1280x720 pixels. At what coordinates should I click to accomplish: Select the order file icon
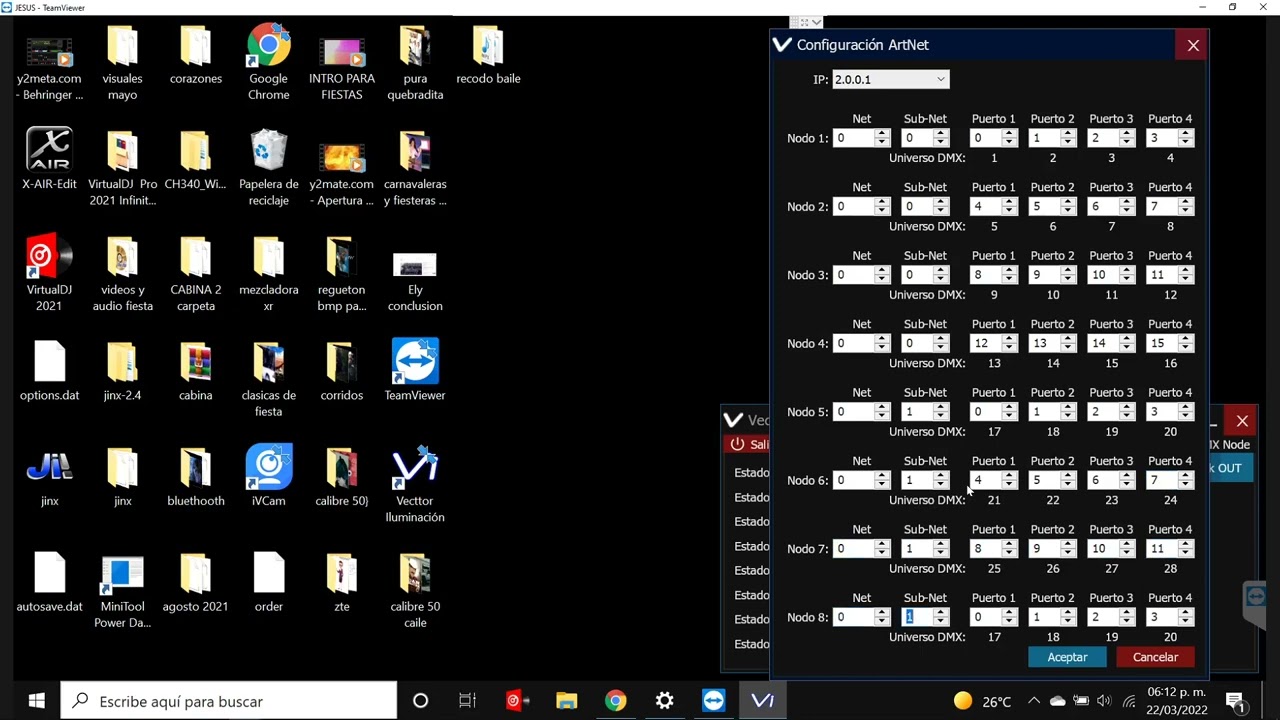269,581
